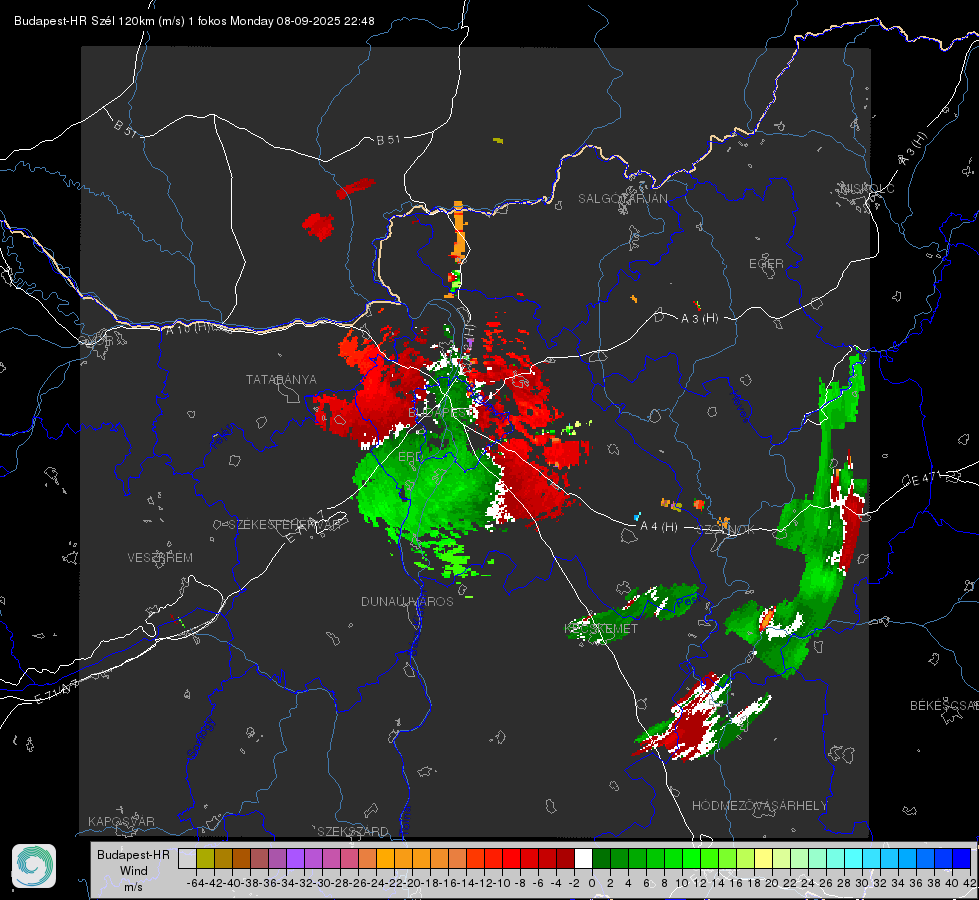Click the 42 legend value

coord(970,883)
